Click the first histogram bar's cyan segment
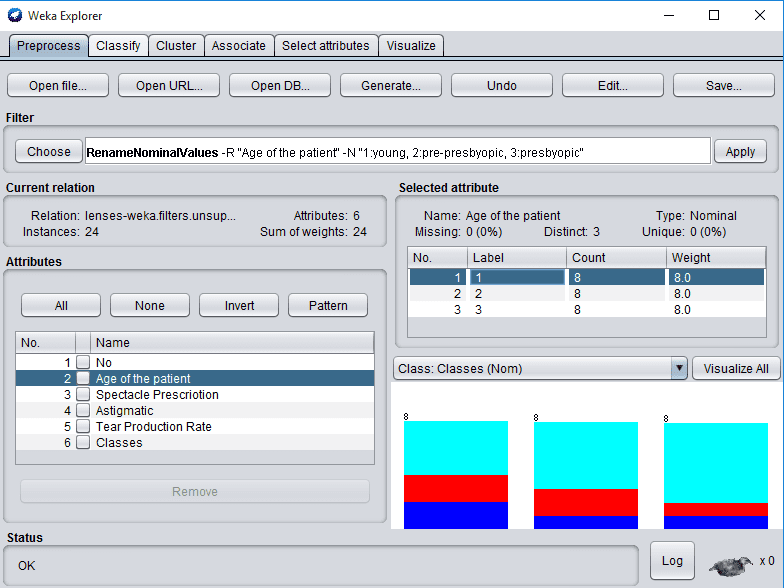Screen dimensions: 784x588 [x=456, y=448]
